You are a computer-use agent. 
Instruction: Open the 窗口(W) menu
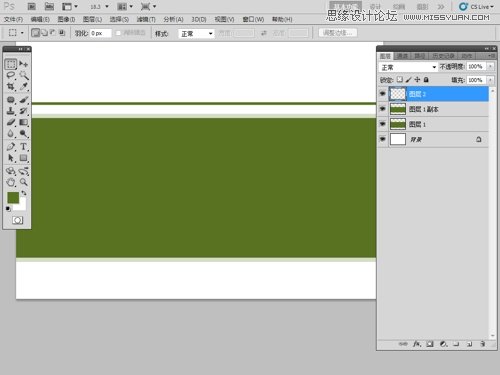point(253,19)
